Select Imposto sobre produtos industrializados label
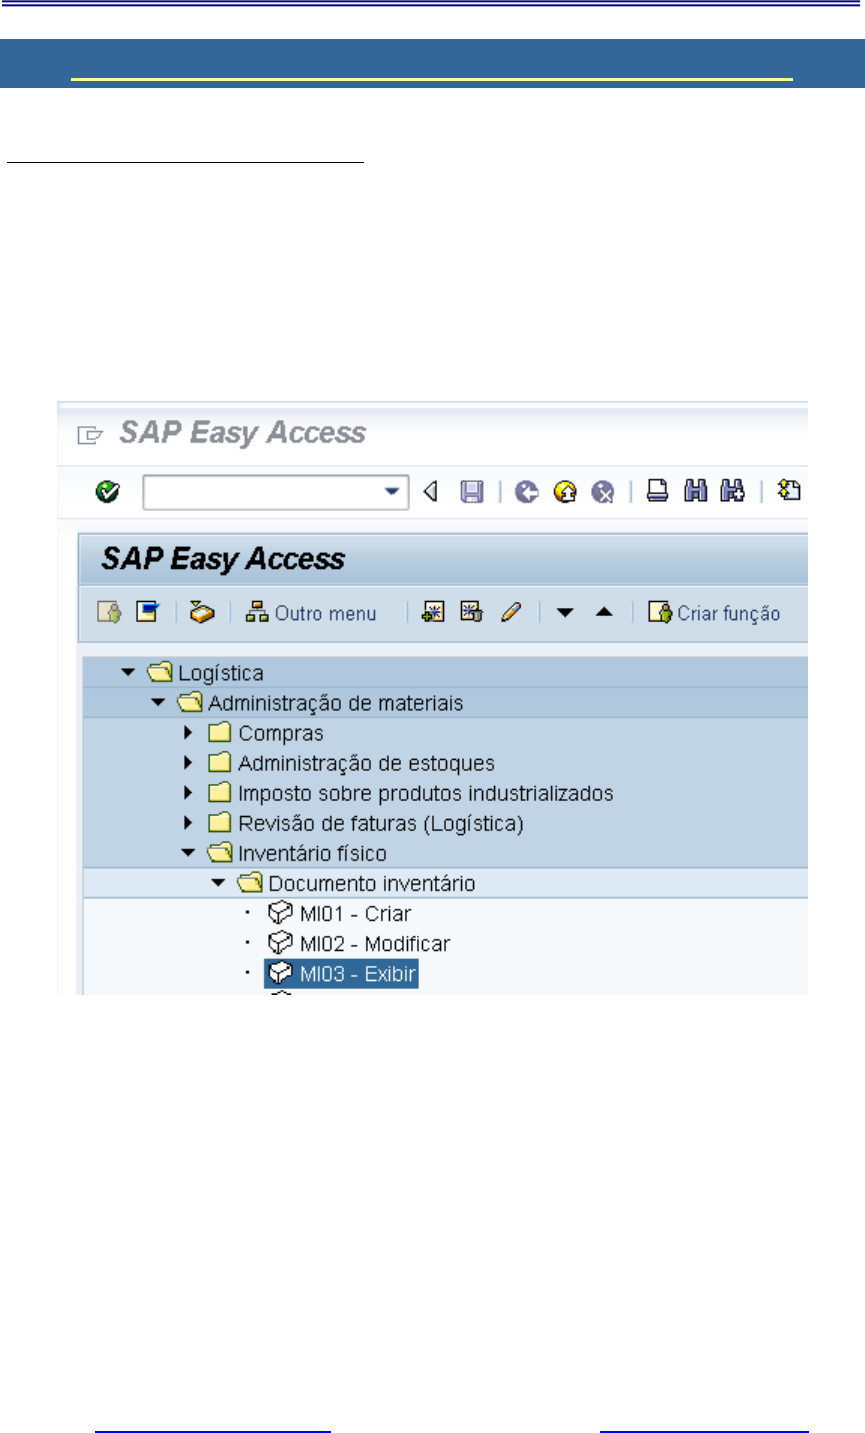 (426, 793)
